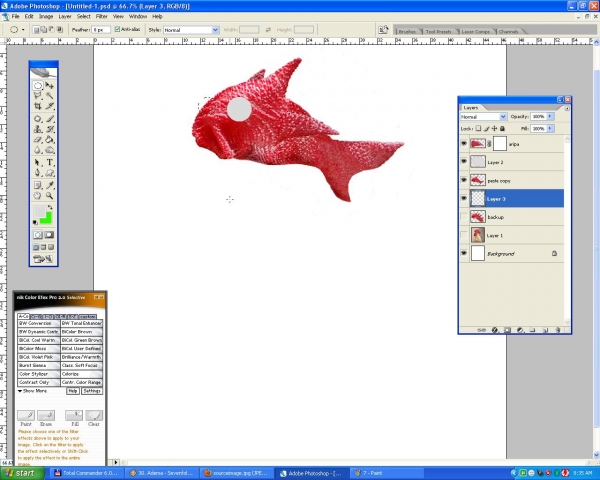The height and width of the screenshot is (480, 600).
Task: Select the Type tool
Action: 49,163
